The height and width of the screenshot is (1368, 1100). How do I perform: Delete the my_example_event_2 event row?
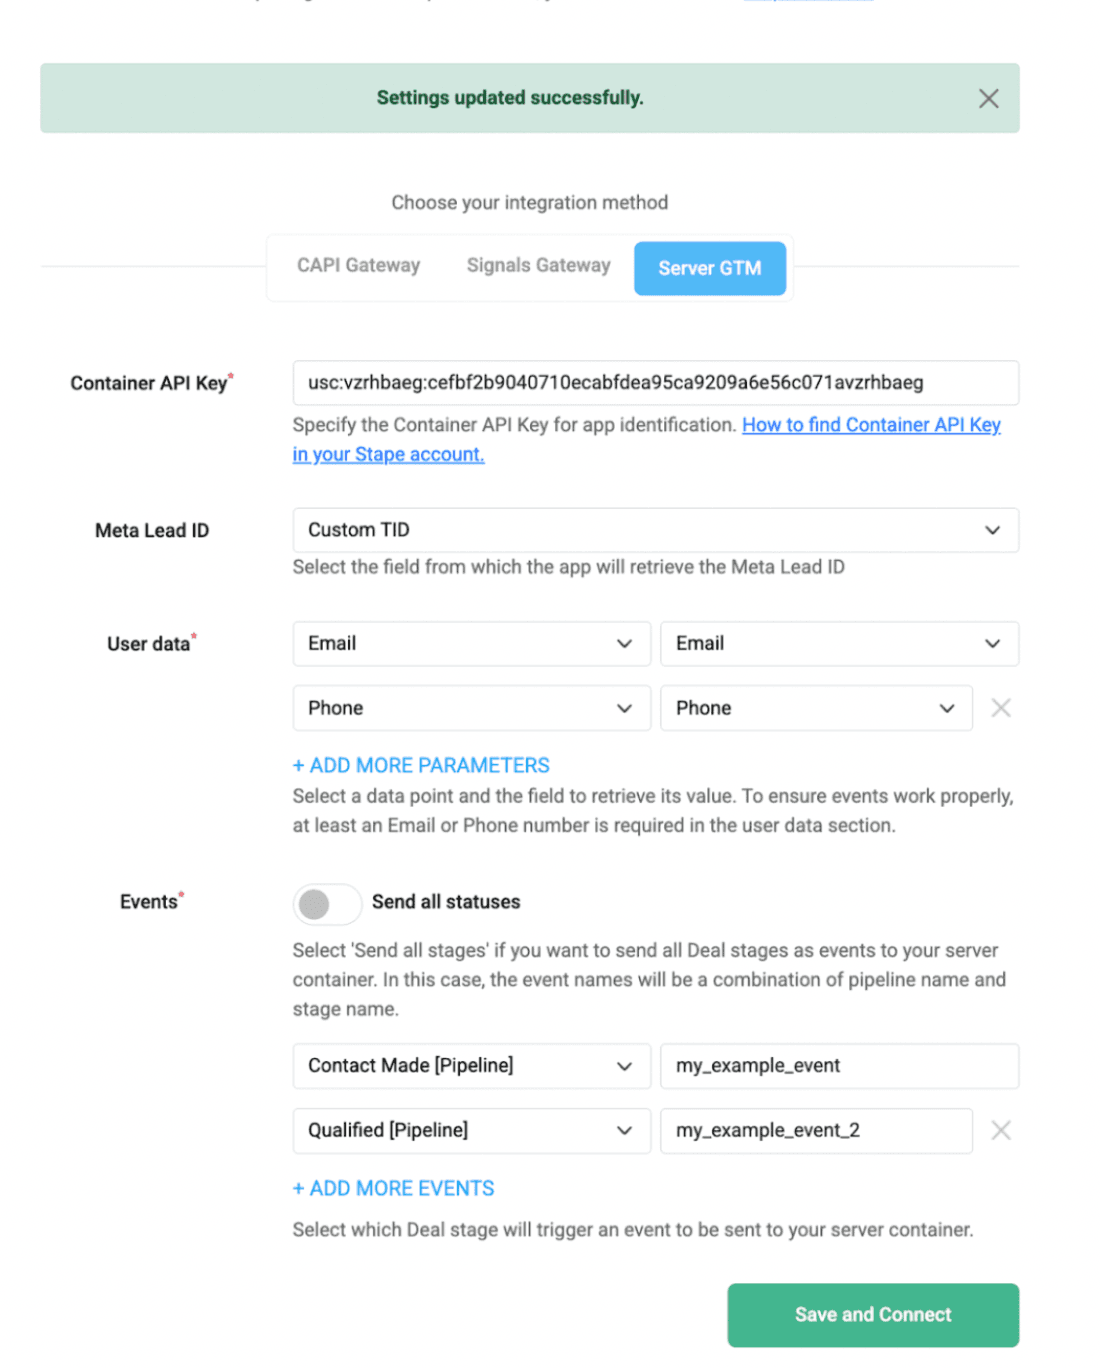(1000, 1130)
